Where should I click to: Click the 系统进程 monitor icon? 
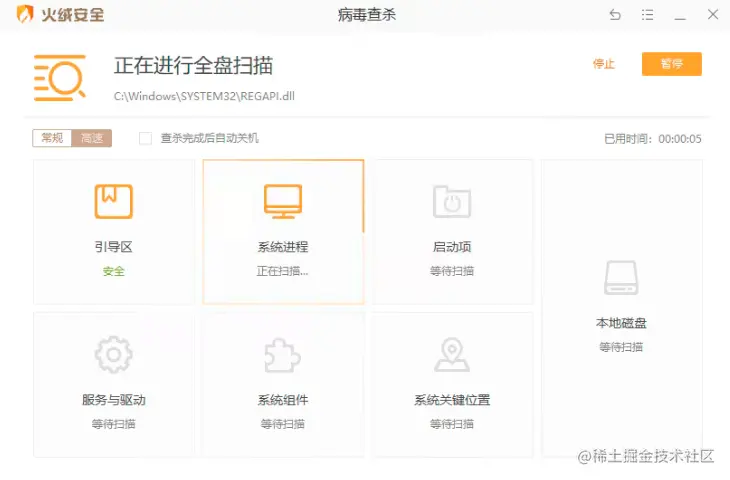(283, 201)
